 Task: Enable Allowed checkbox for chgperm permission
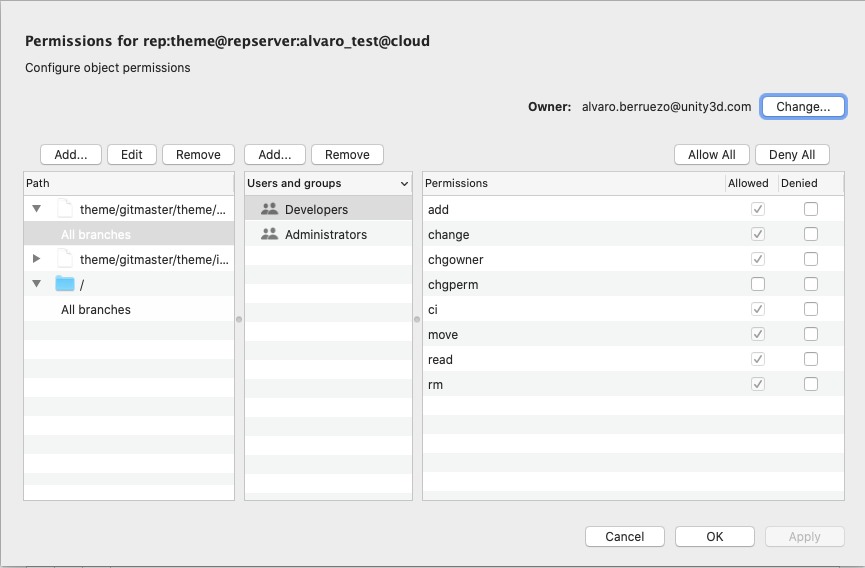tap(758, 284)
